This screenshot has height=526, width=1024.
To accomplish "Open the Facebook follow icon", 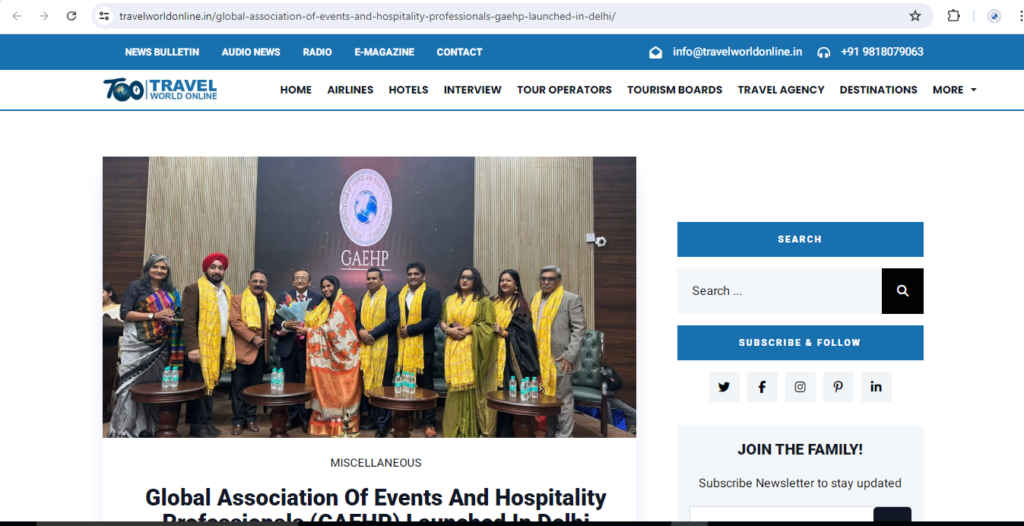I will tap(761, 387).
